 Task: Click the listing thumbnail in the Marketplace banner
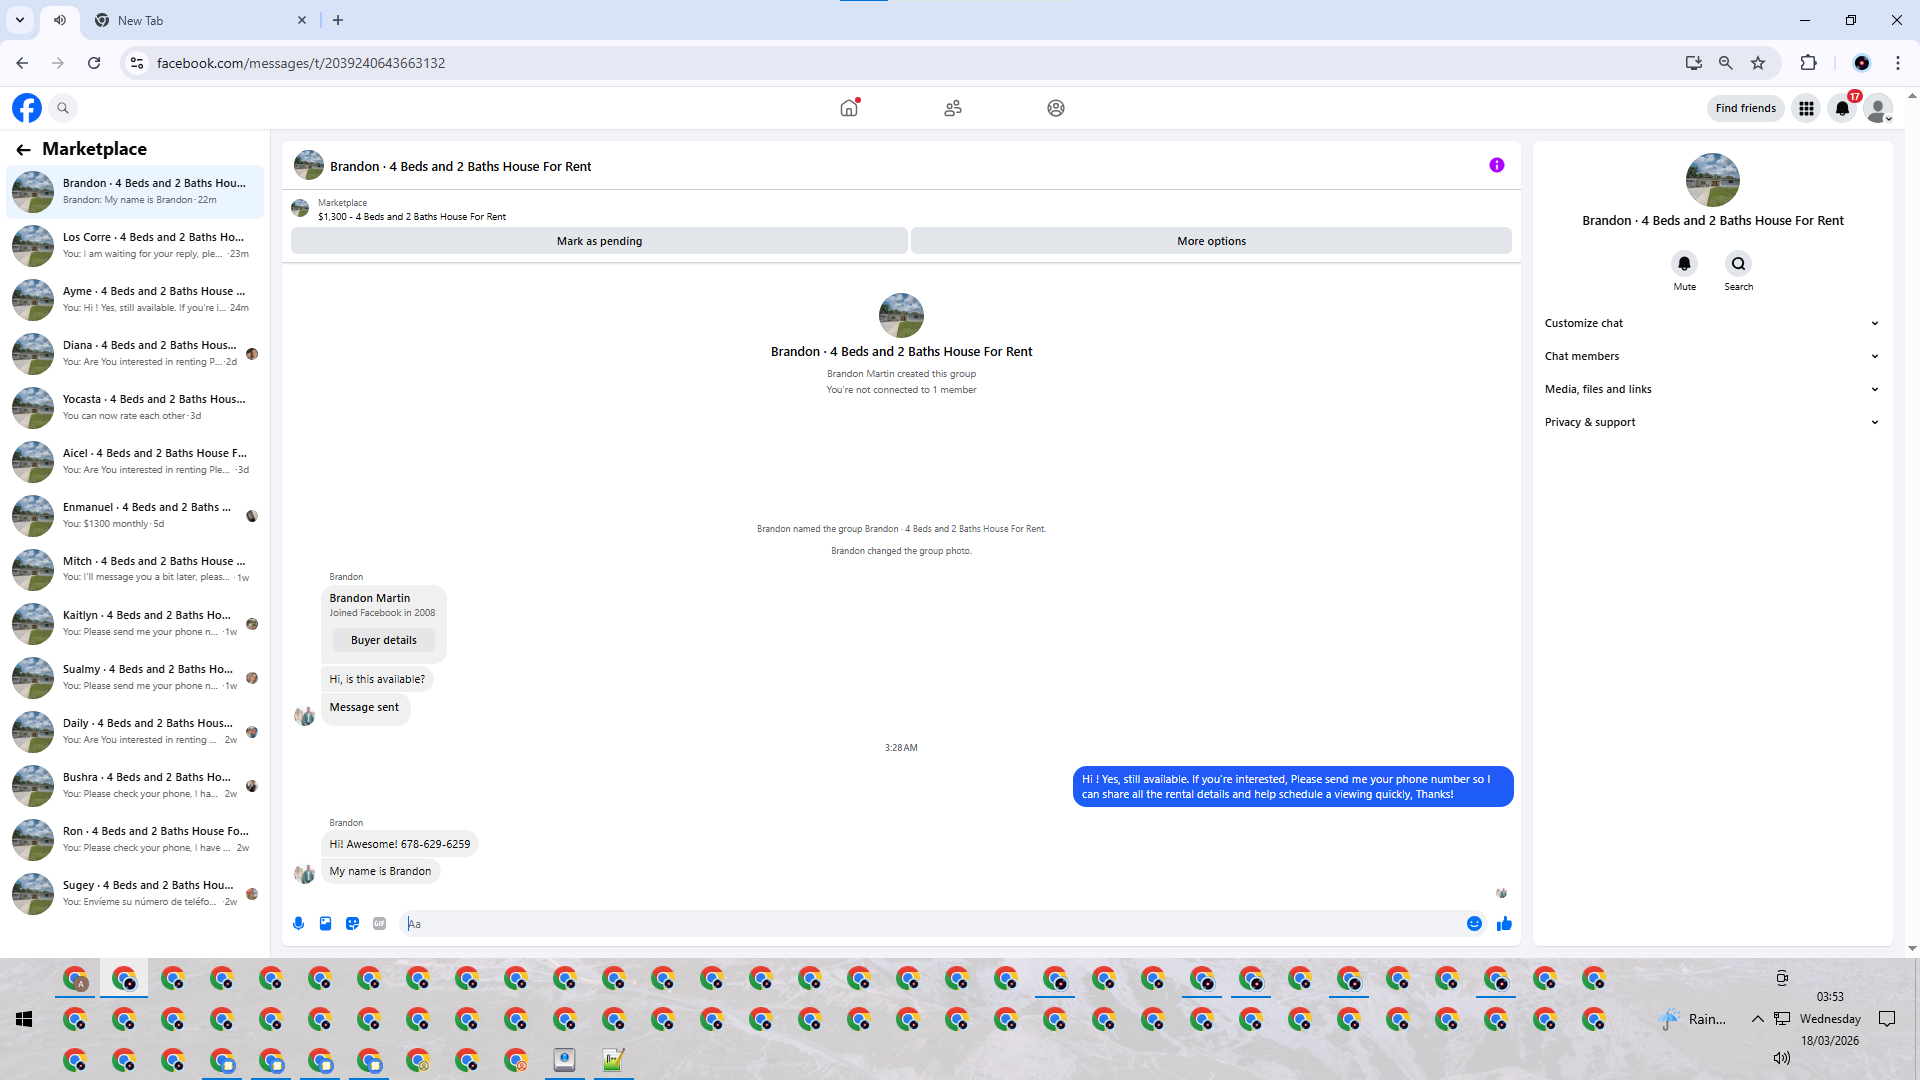pyautogui.click(x=300, y=209)
